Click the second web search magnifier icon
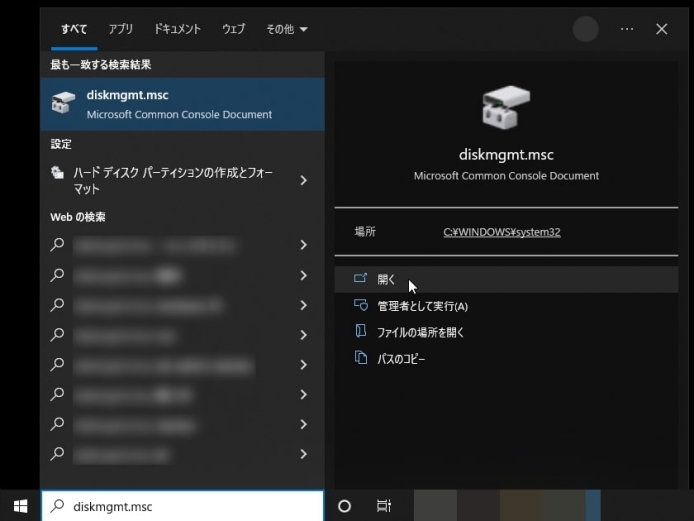 [57, 275]
